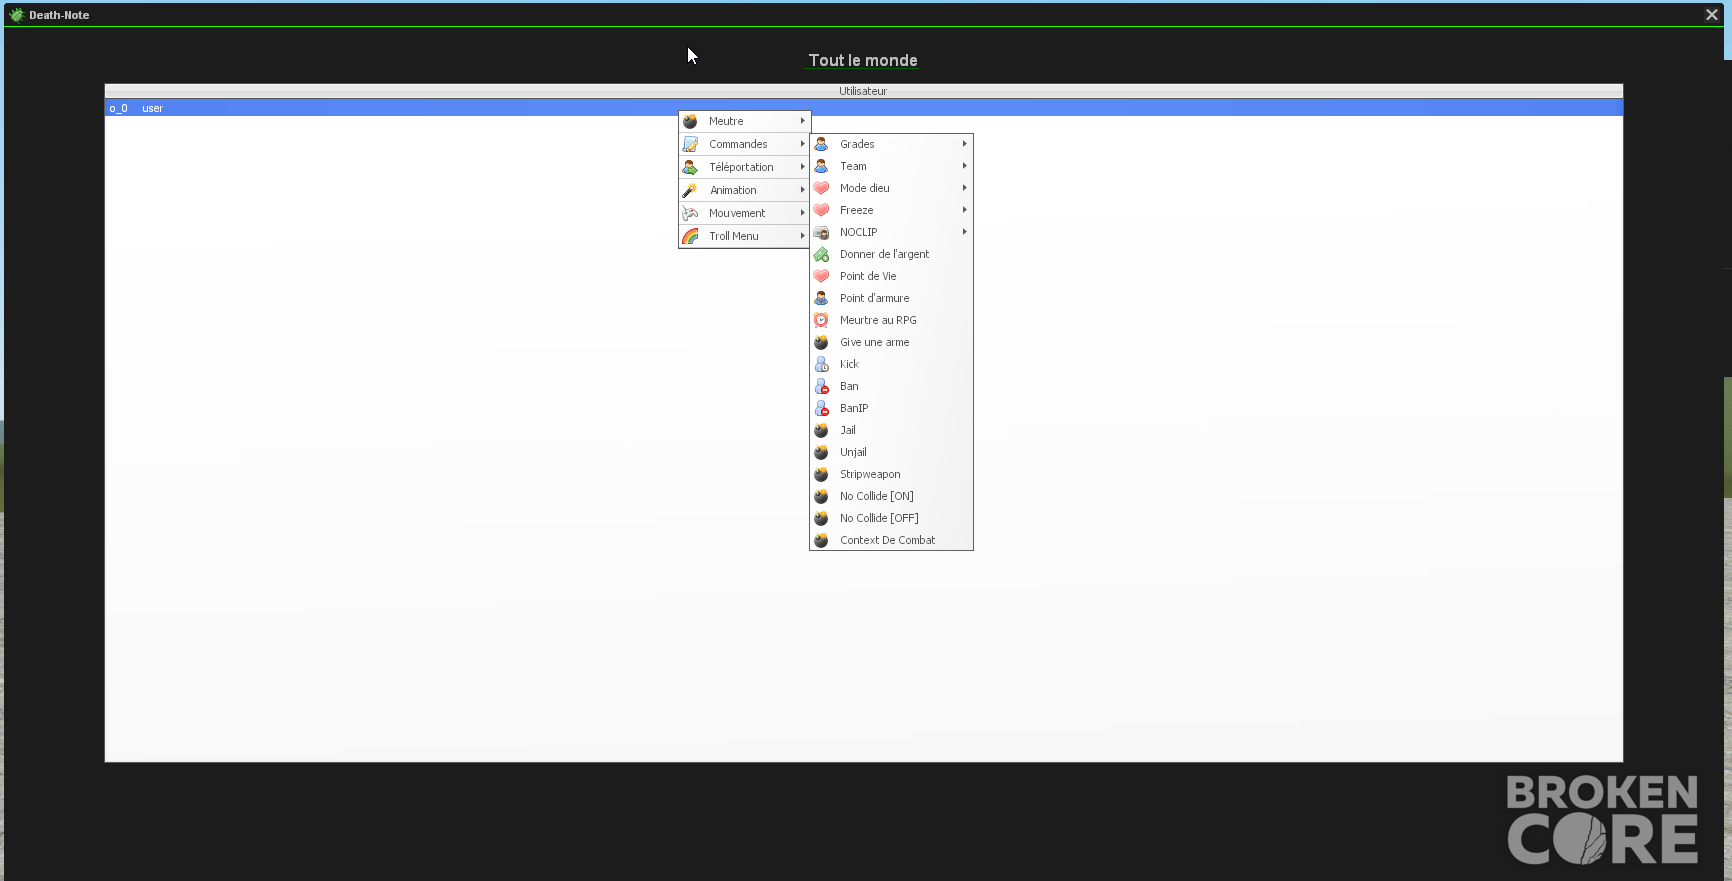Select the Téléportation person icon
The height and width of the screenshot is (881, 1732).
click(690, 167)
